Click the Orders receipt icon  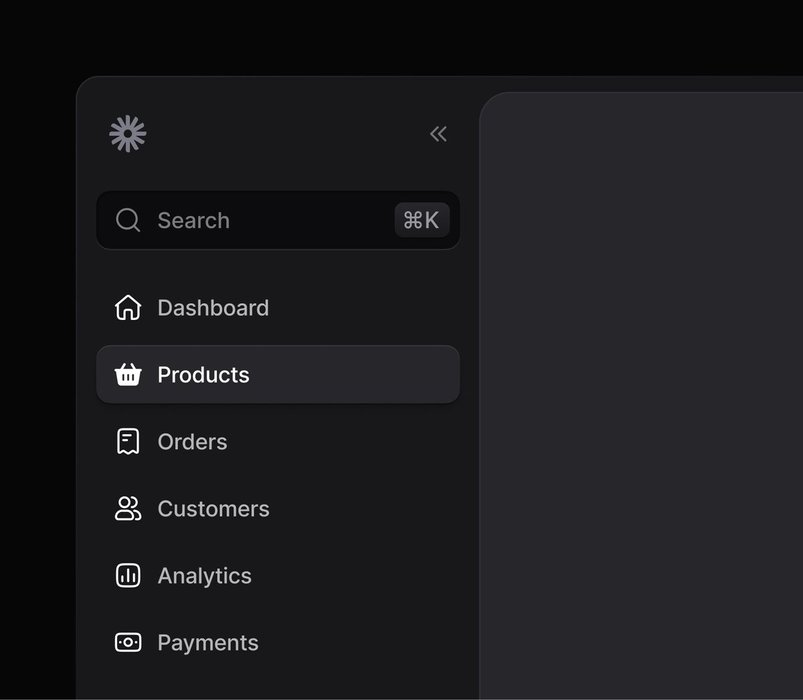(128, 441)
